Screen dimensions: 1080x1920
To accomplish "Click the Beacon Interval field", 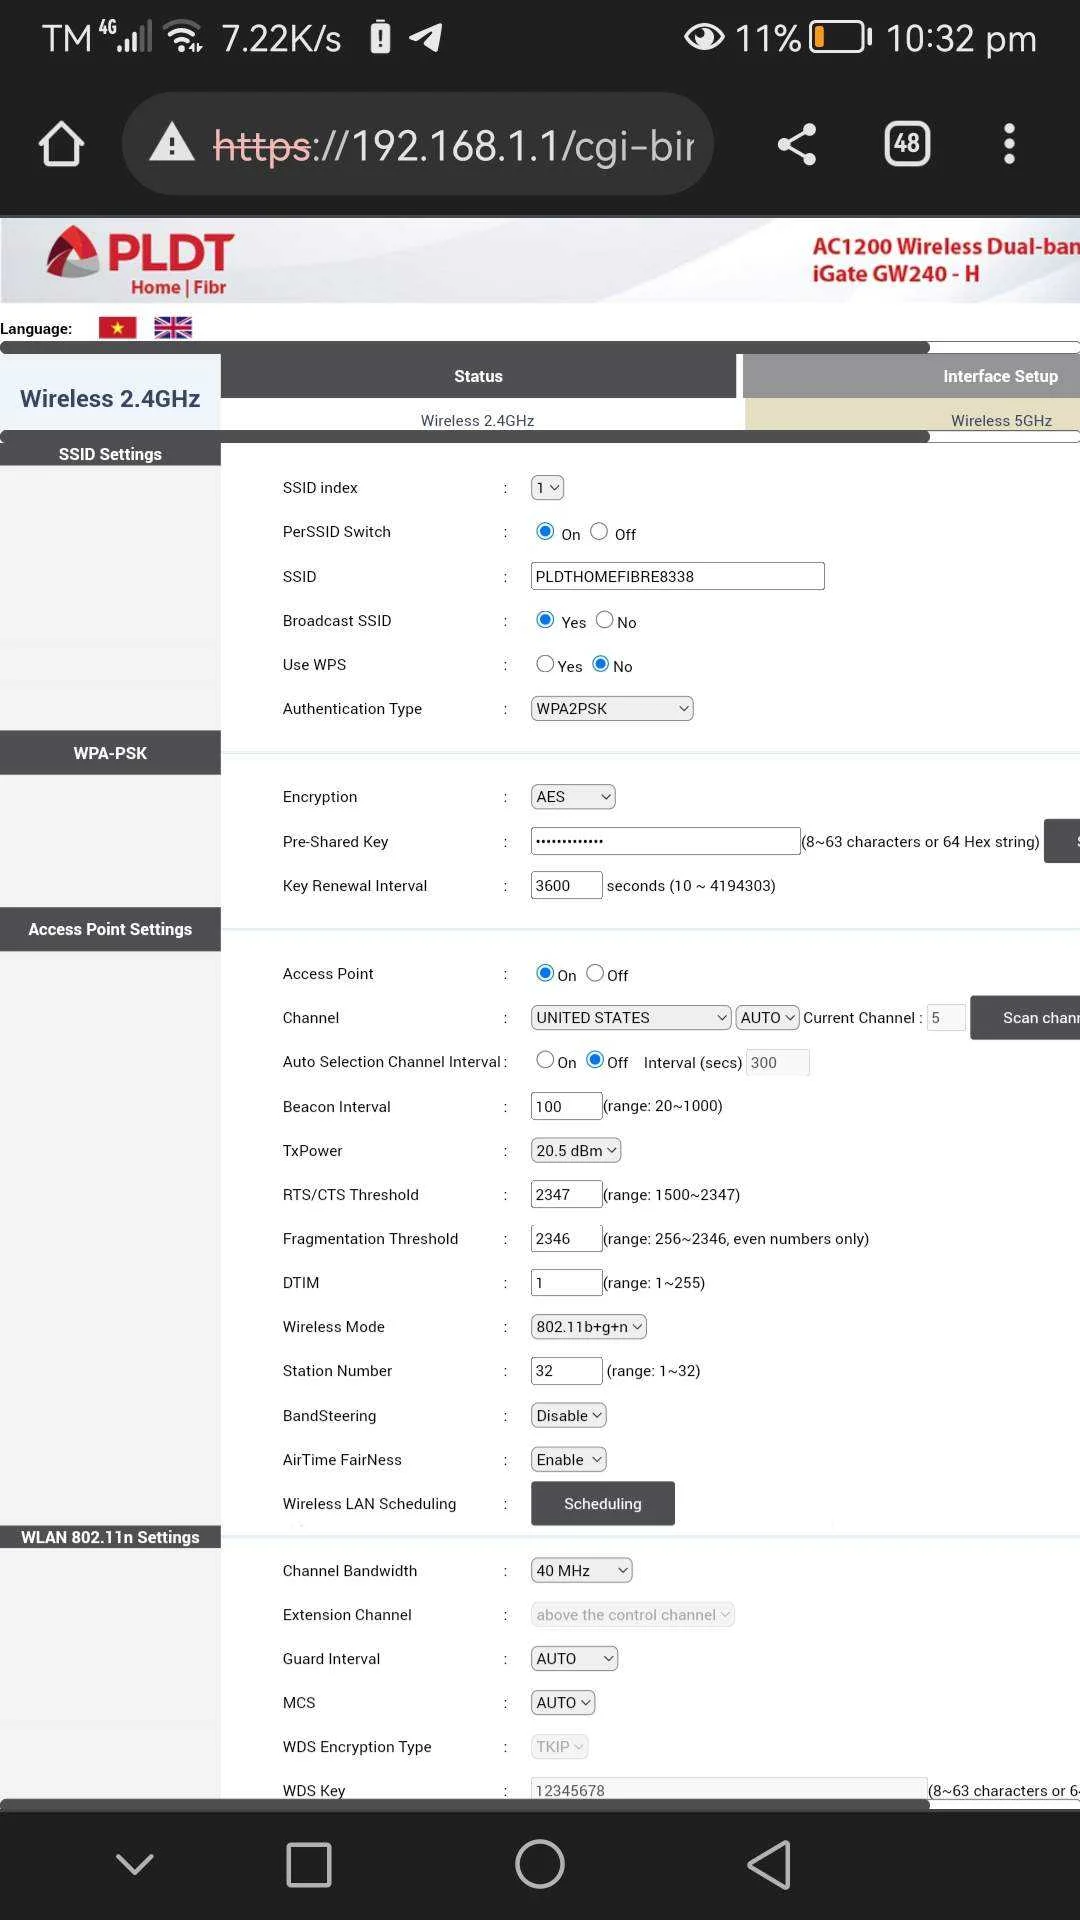I will click(567, 1107).
